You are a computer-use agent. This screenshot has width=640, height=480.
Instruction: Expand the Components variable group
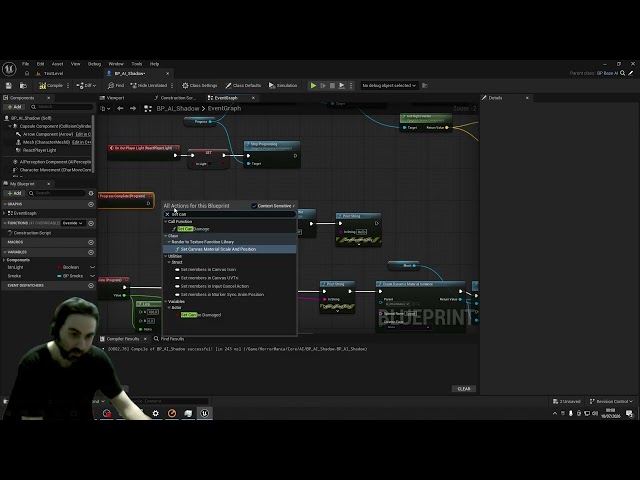(x=4, y=260)
